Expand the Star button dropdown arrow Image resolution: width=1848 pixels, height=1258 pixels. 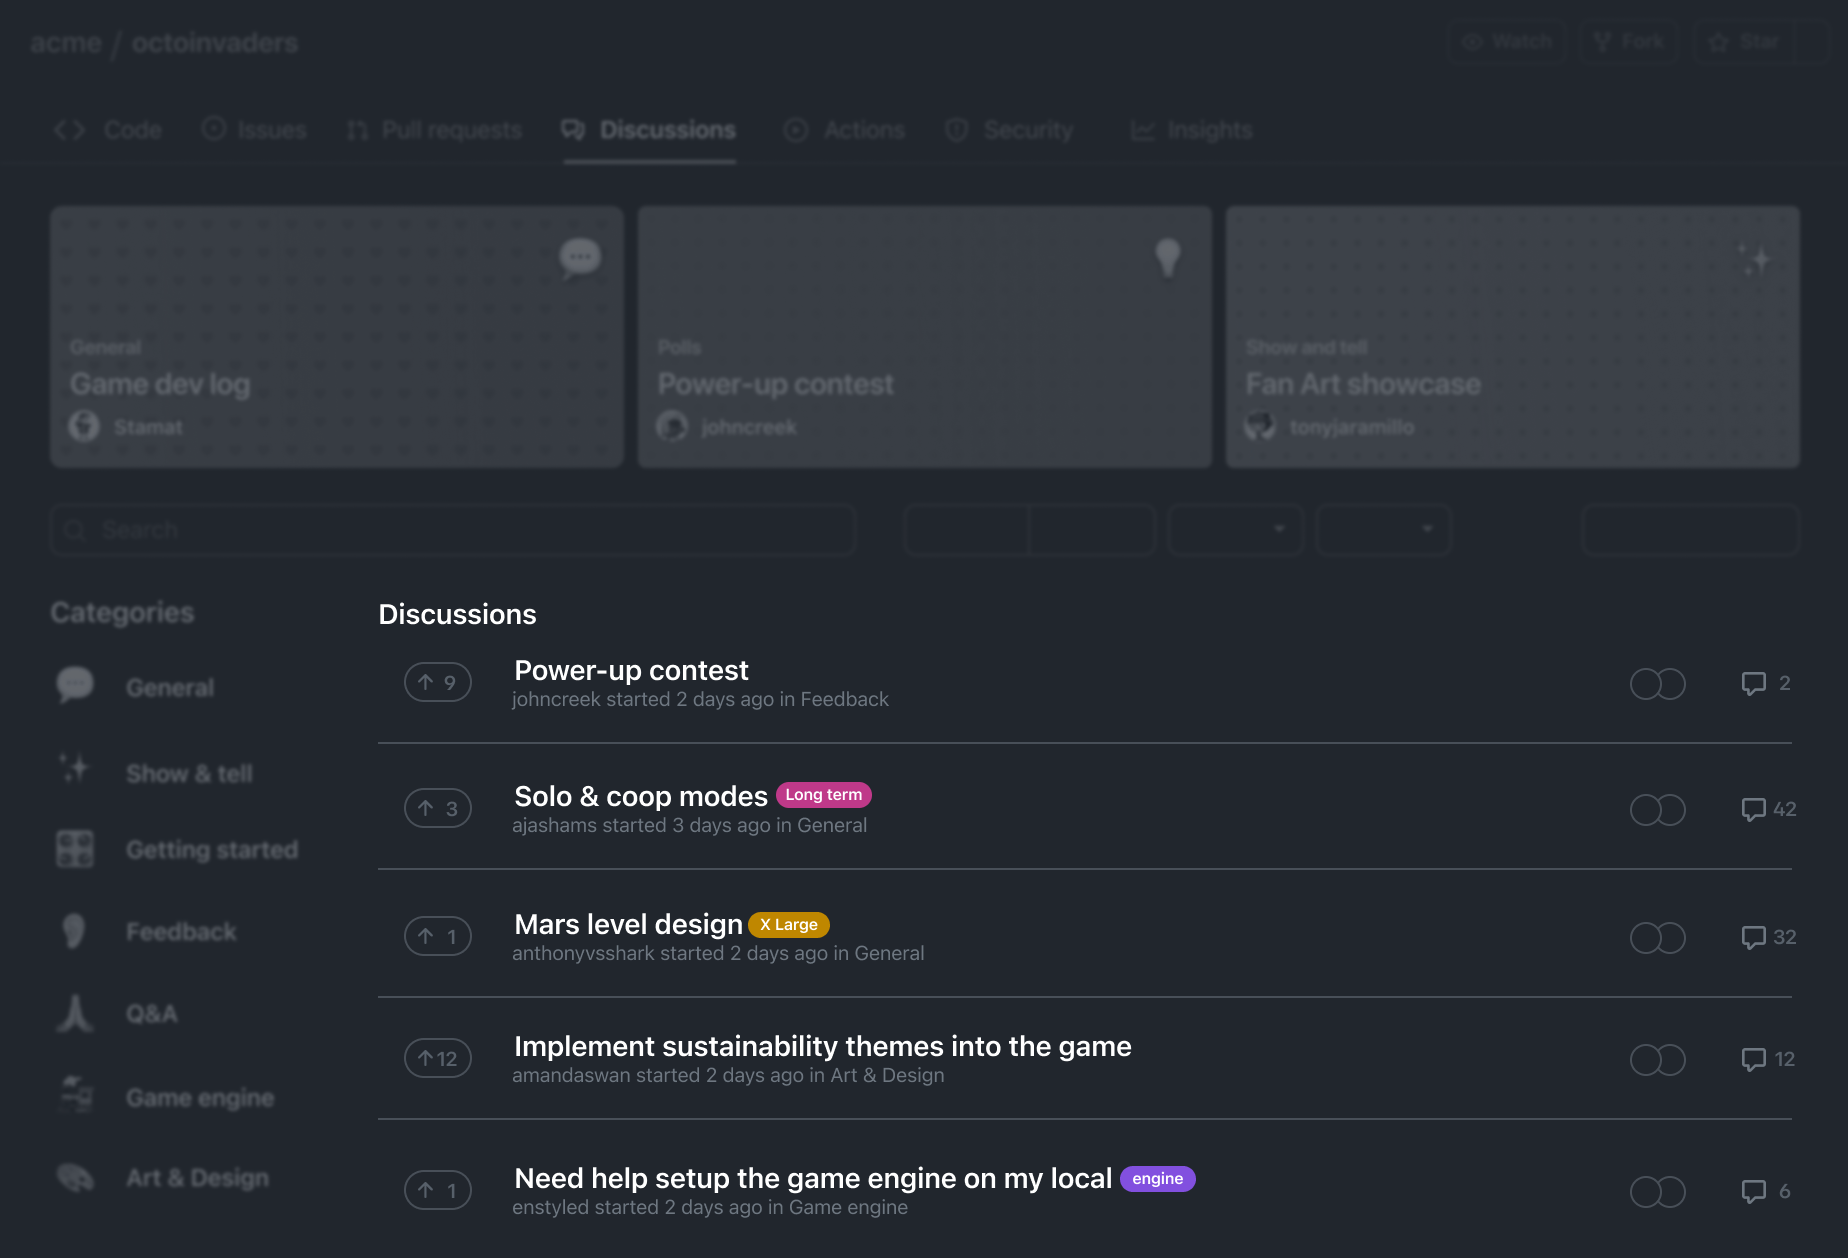(1812, 42)
